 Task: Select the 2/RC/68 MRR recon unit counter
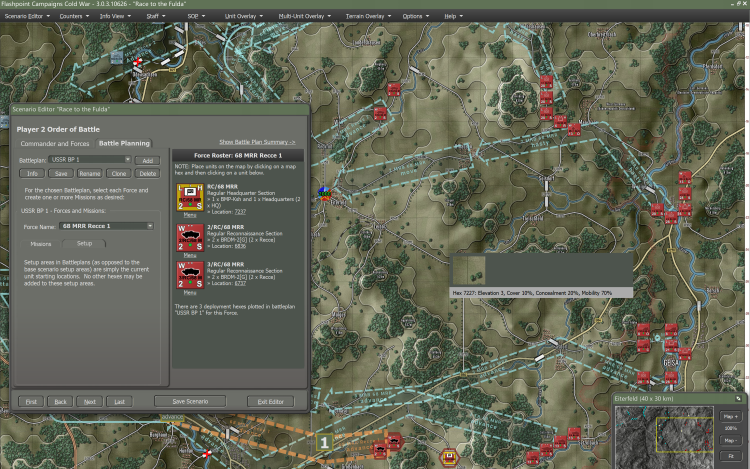coord(190,238)
